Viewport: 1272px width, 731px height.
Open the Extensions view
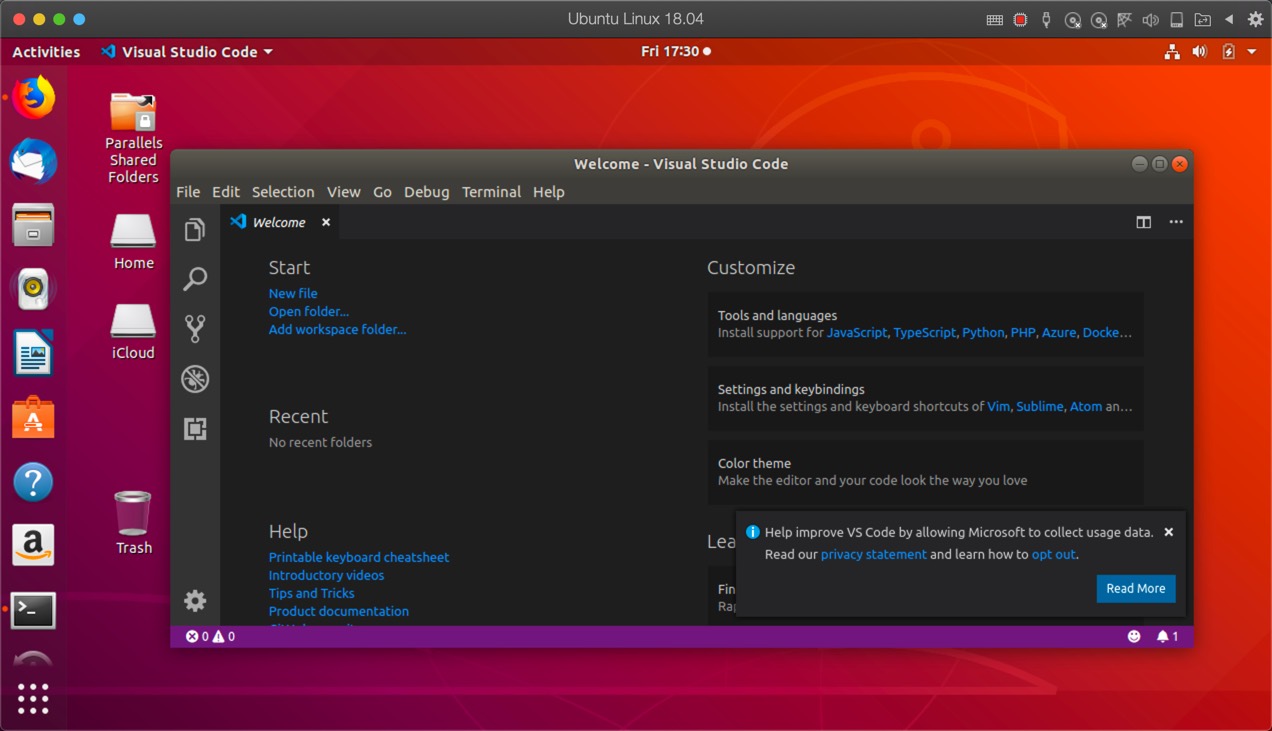click(195, 428)
